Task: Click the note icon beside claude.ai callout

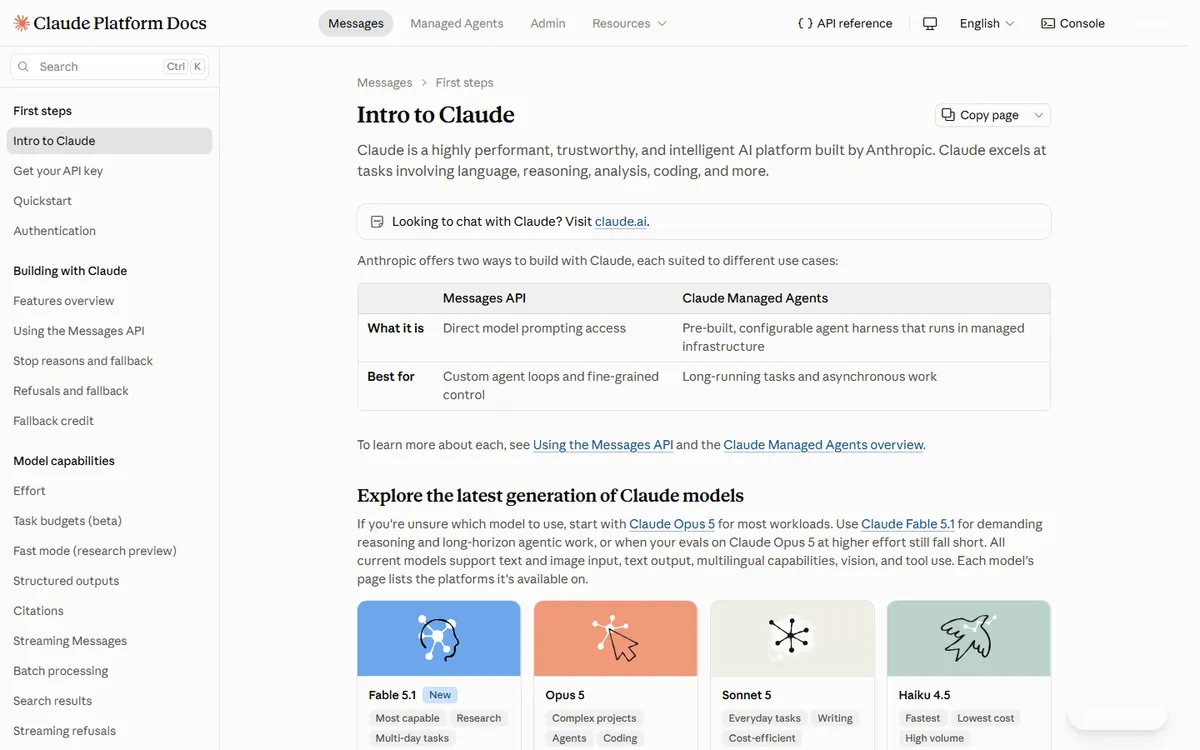Action: tap(377, 222)
